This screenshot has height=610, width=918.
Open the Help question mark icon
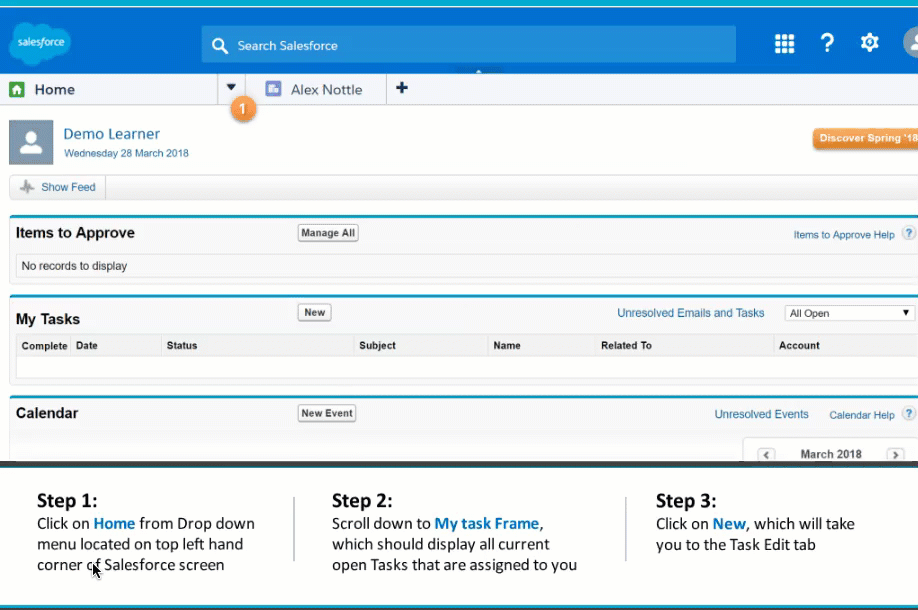point(827,43)
